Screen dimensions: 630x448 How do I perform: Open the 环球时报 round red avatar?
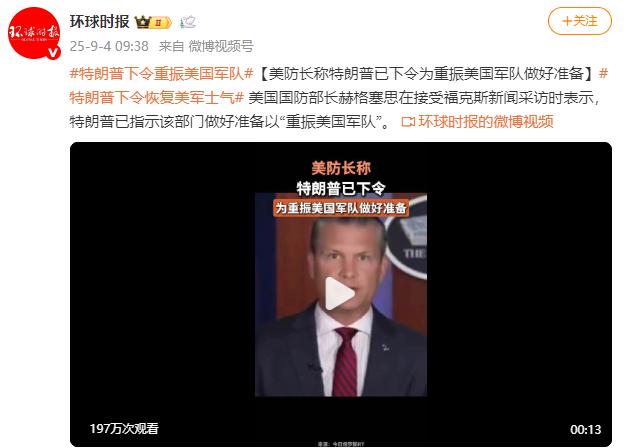34,33
